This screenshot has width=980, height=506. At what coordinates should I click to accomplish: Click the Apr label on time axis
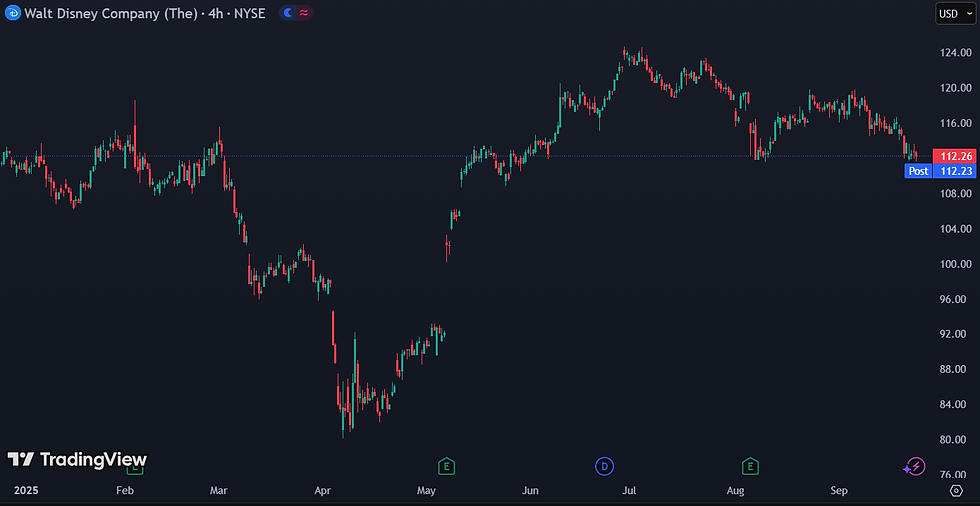point(322,491)
